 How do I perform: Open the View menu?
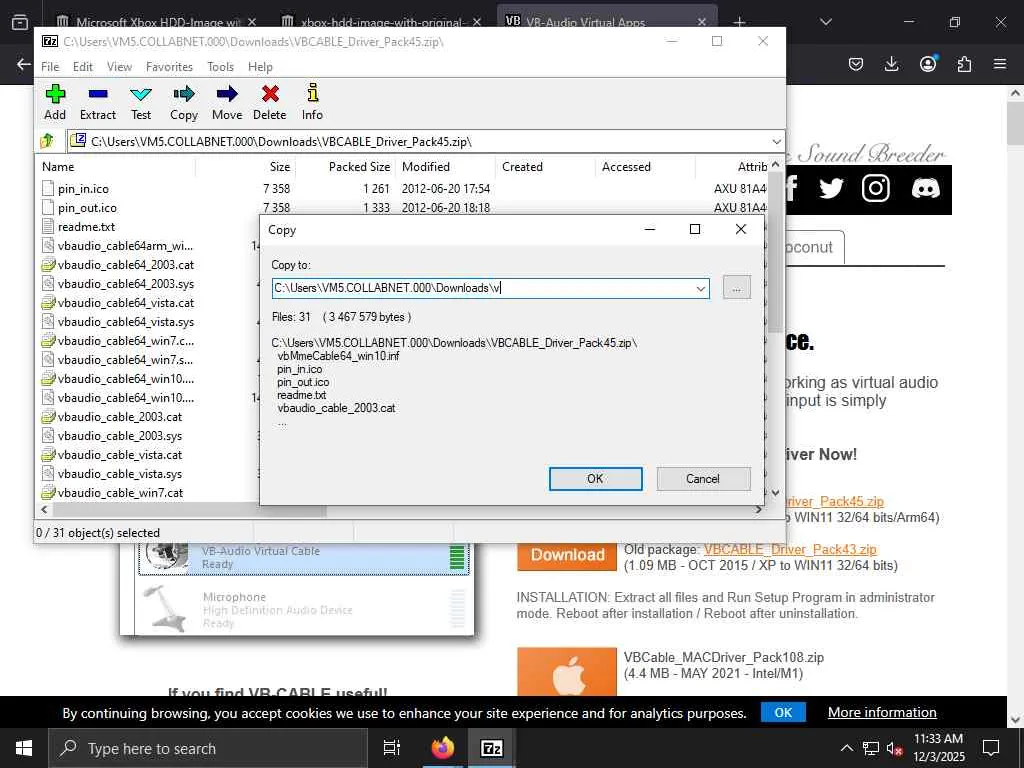coord(120,67)
